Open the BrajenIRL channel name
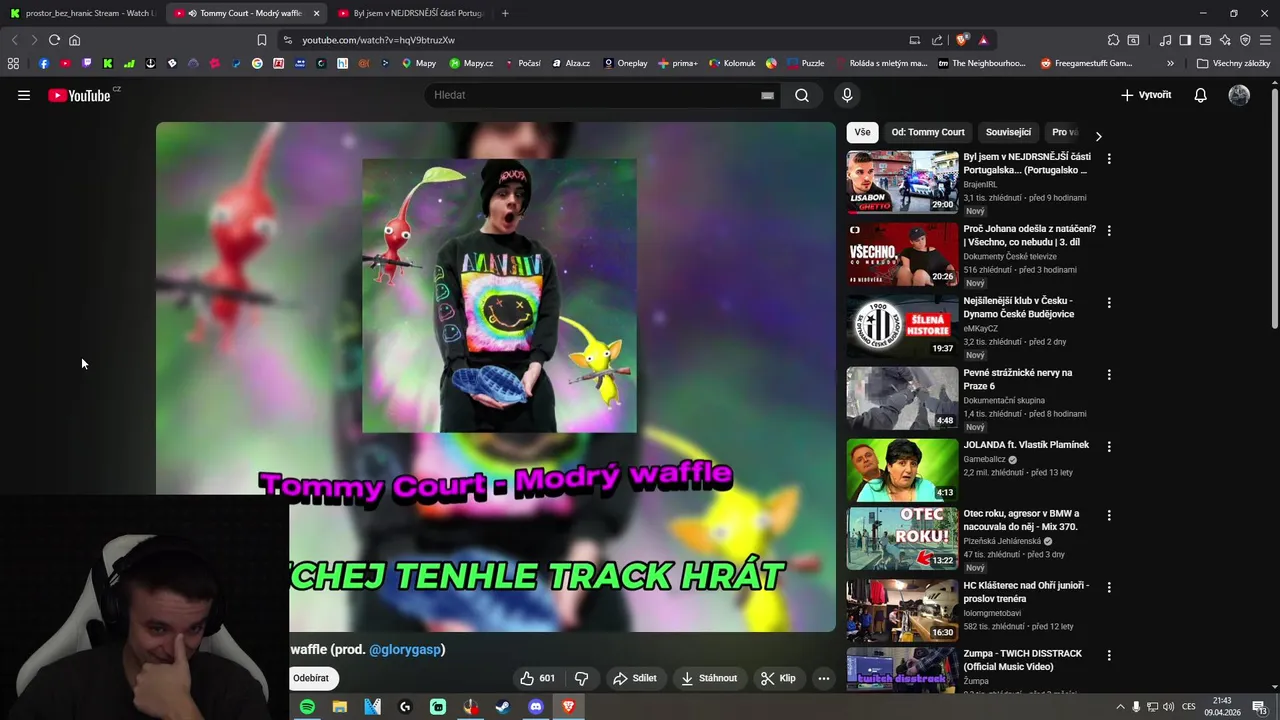This screenshot has height=720, width=1280. click(980, 184)
